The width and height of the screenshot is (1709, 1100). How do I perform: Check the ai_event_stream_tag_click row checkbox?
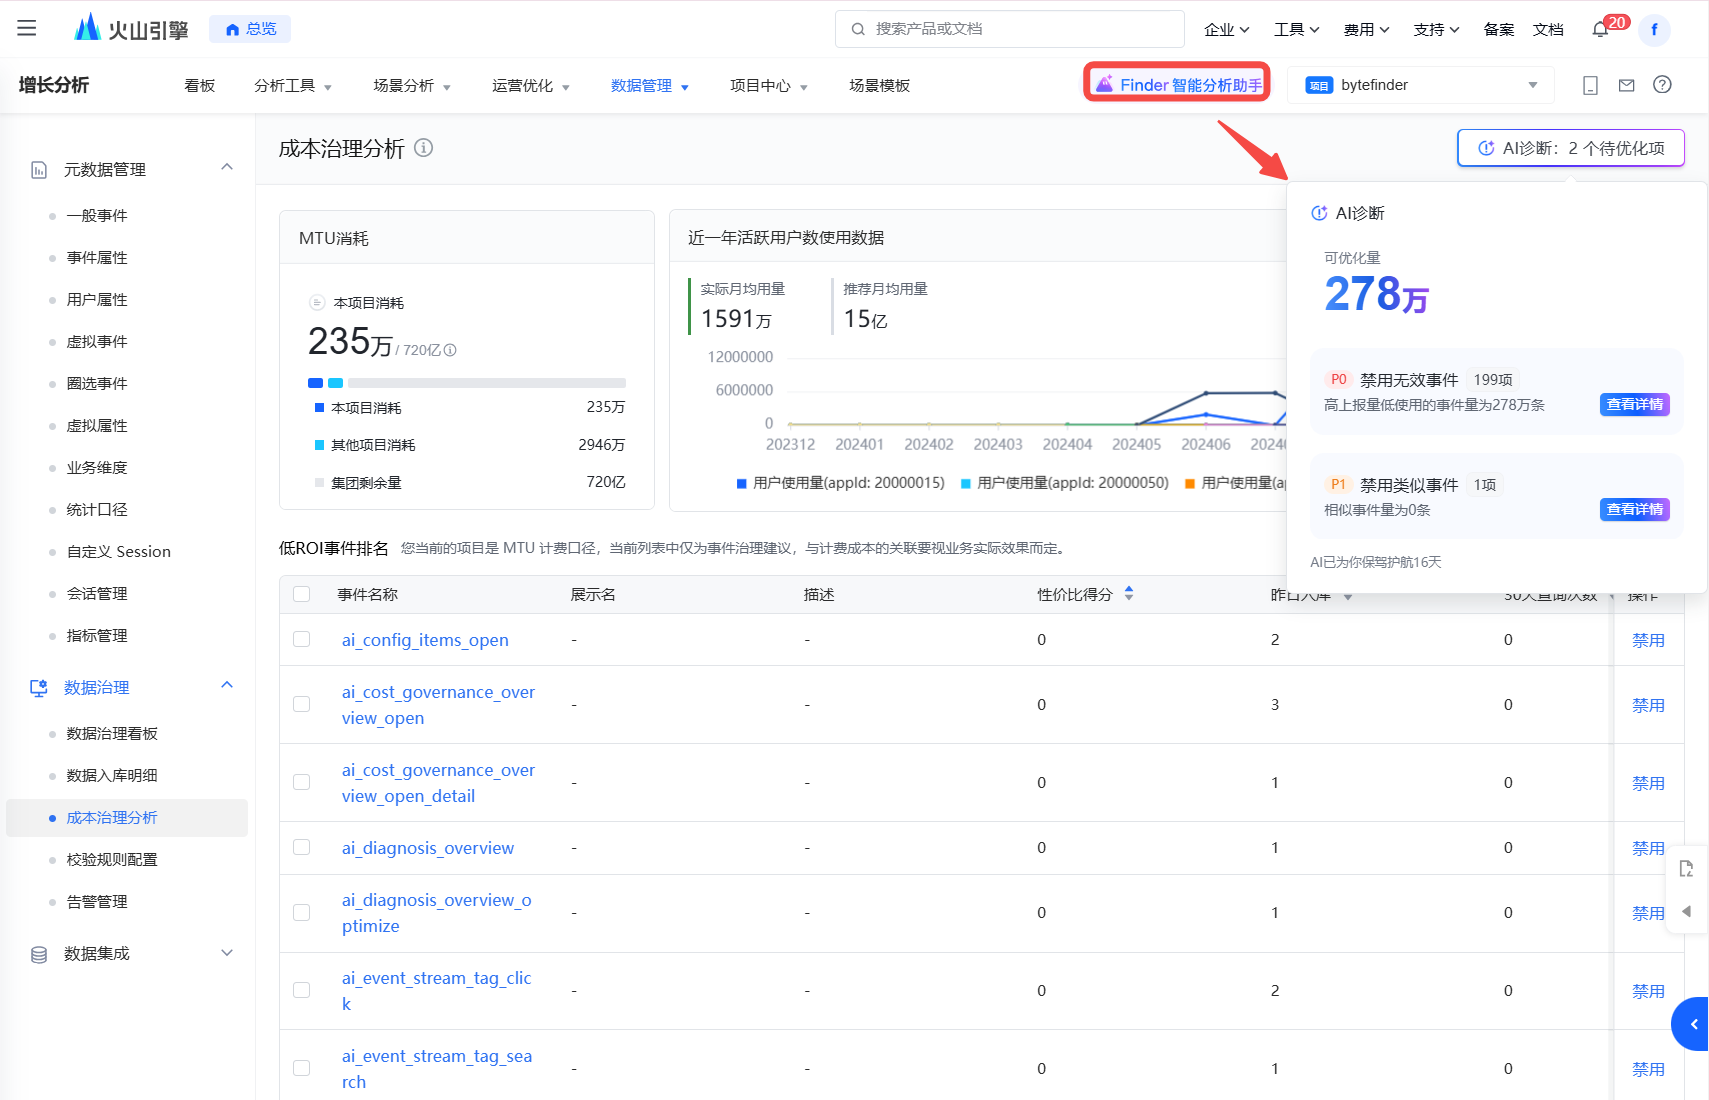[x=301, y=990]
